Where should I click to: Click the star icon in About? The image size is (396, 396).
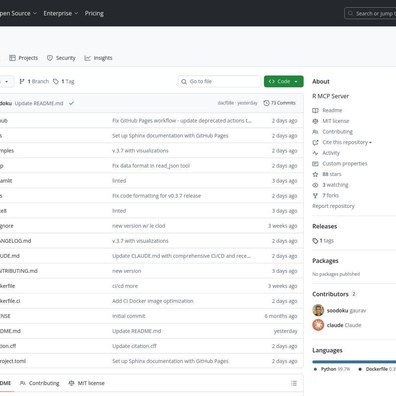(x=315, y=174)
